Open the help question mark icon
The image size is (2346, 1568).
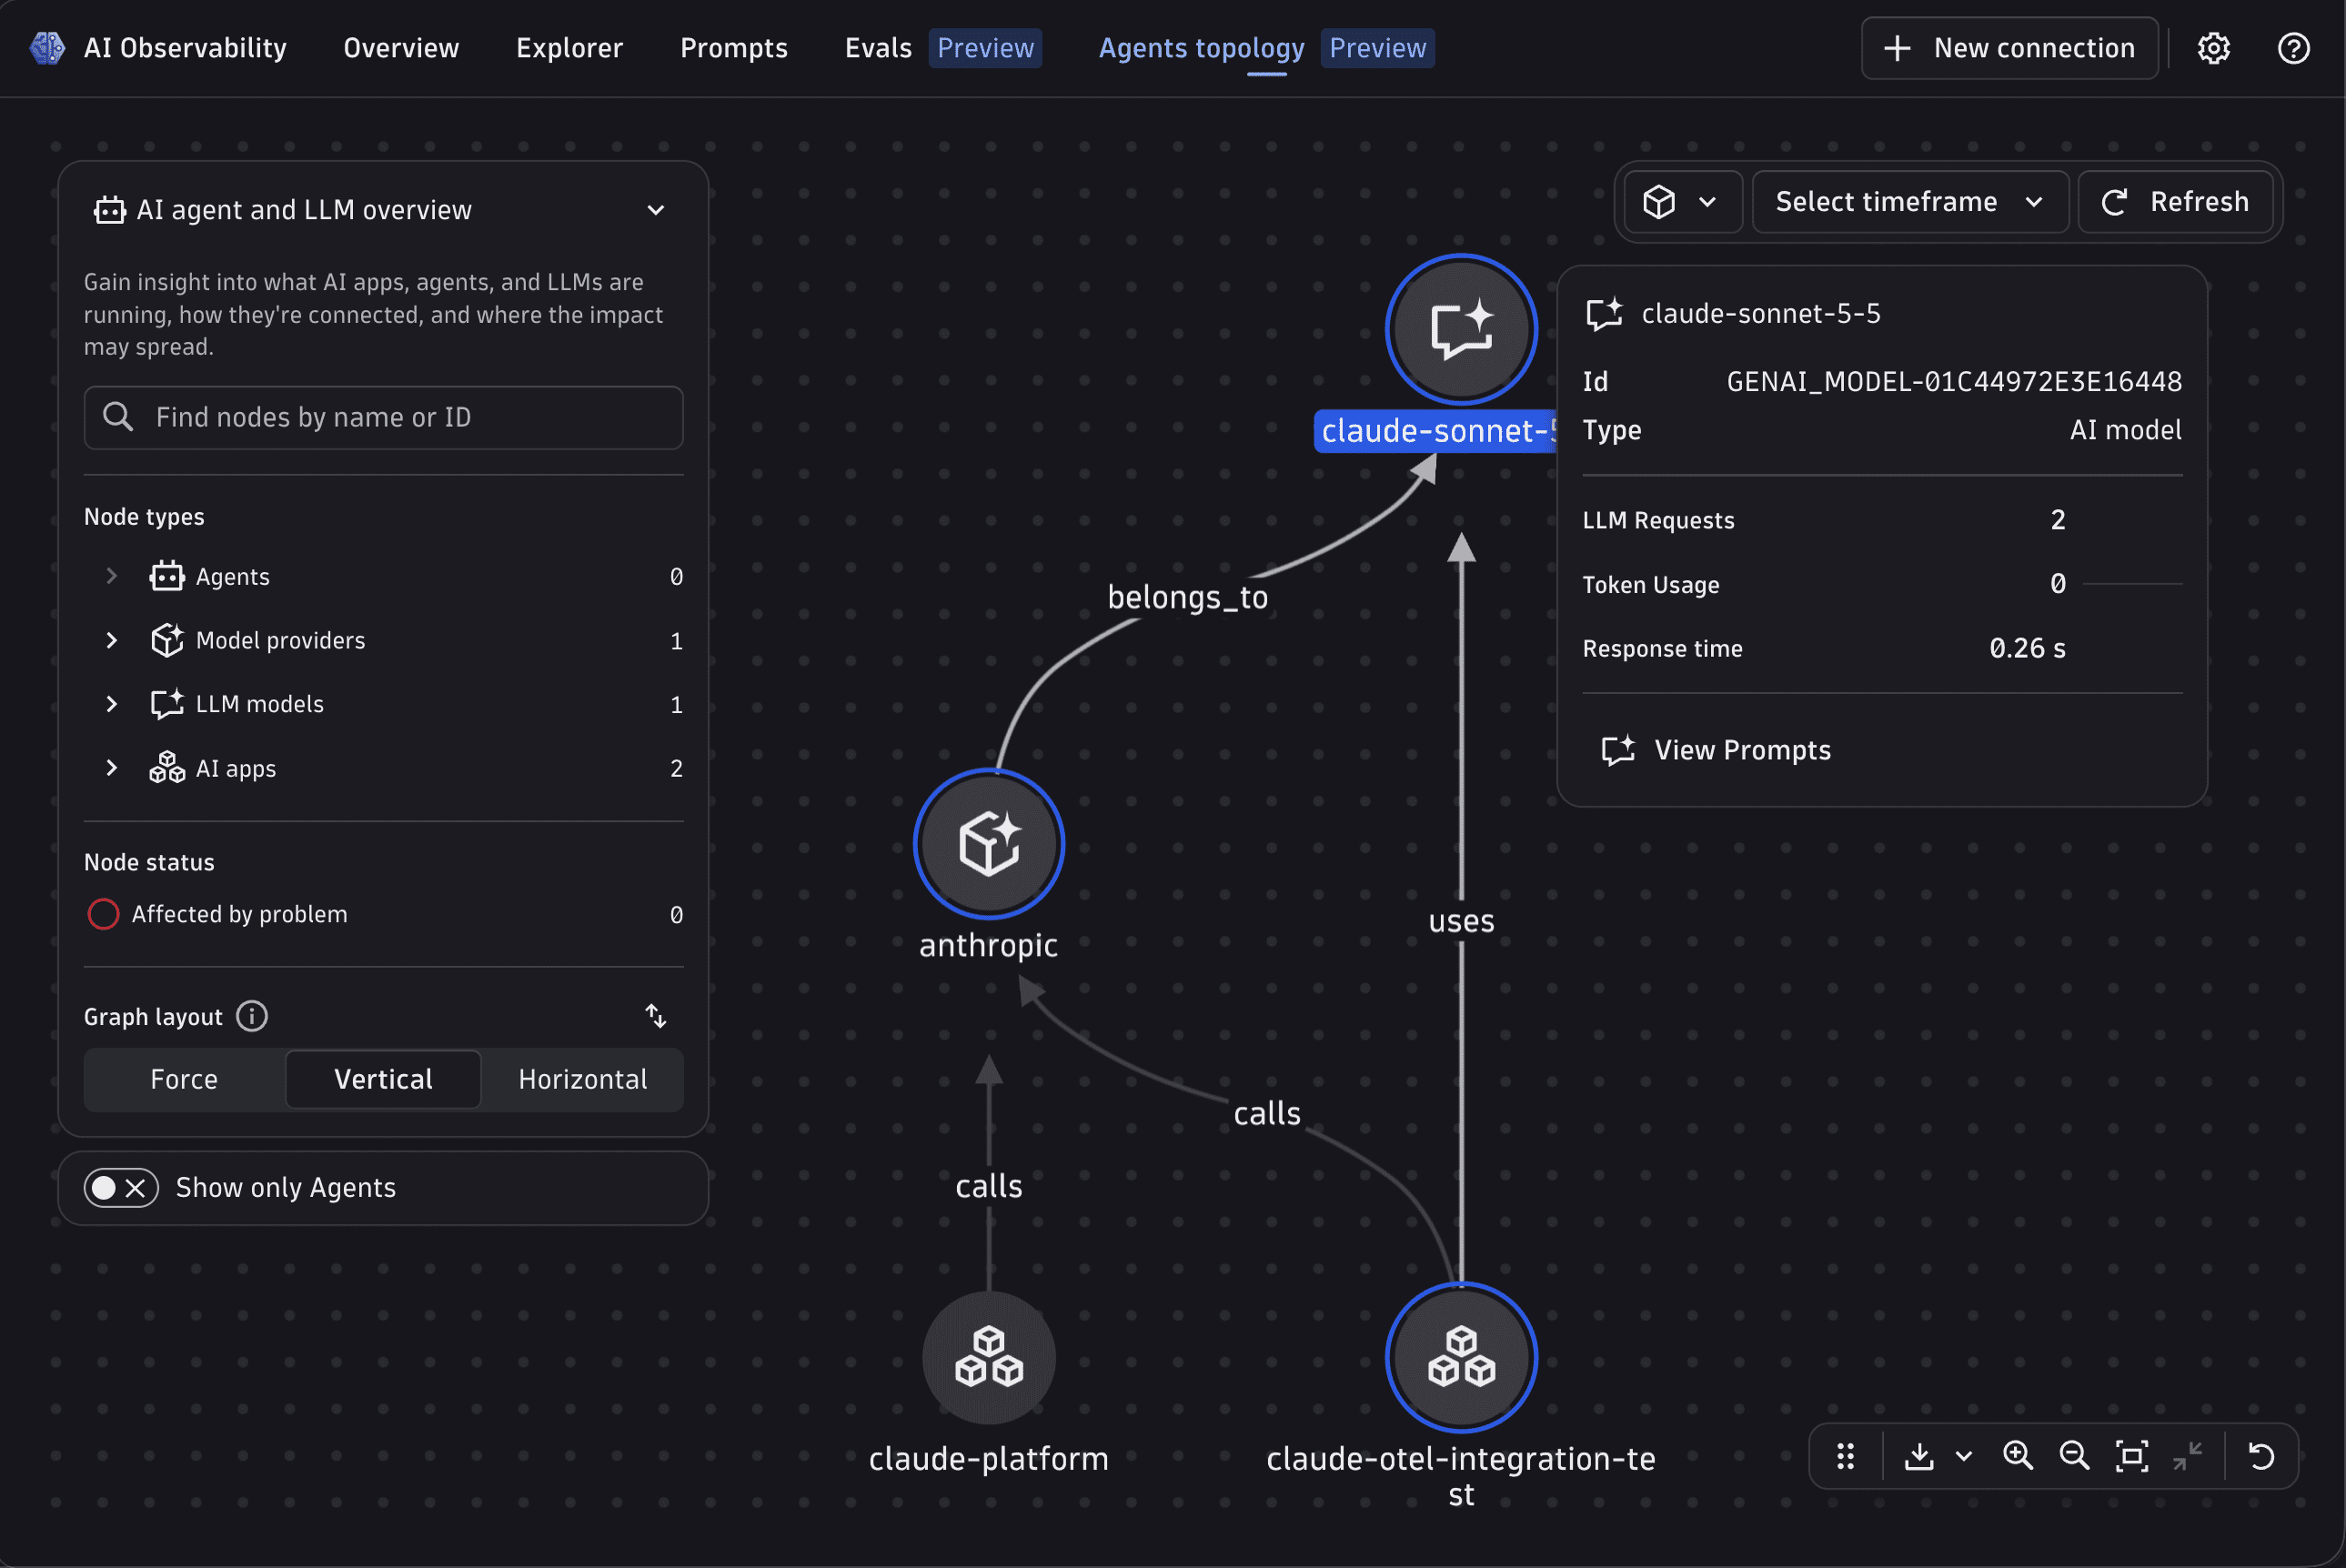2293,48
